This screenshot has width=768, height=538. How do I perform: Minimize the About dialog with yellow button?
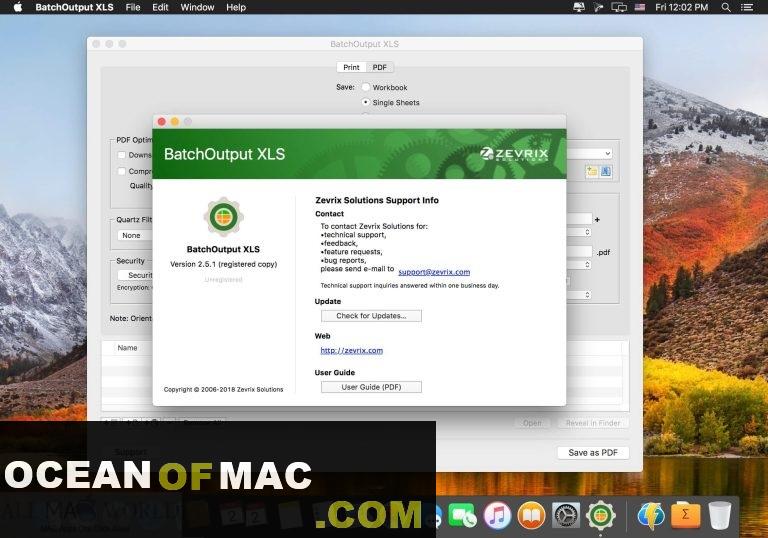coord(175,122)
